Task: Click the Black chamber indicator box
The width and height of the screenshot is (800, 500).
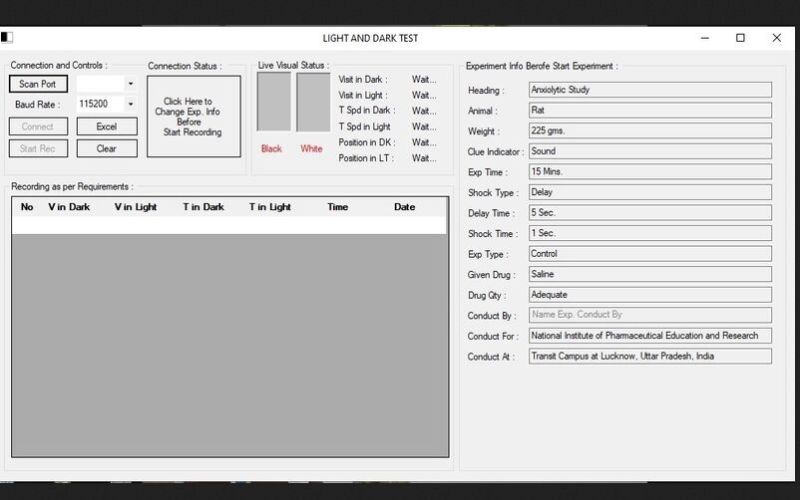Action: (x=272, y=103)
